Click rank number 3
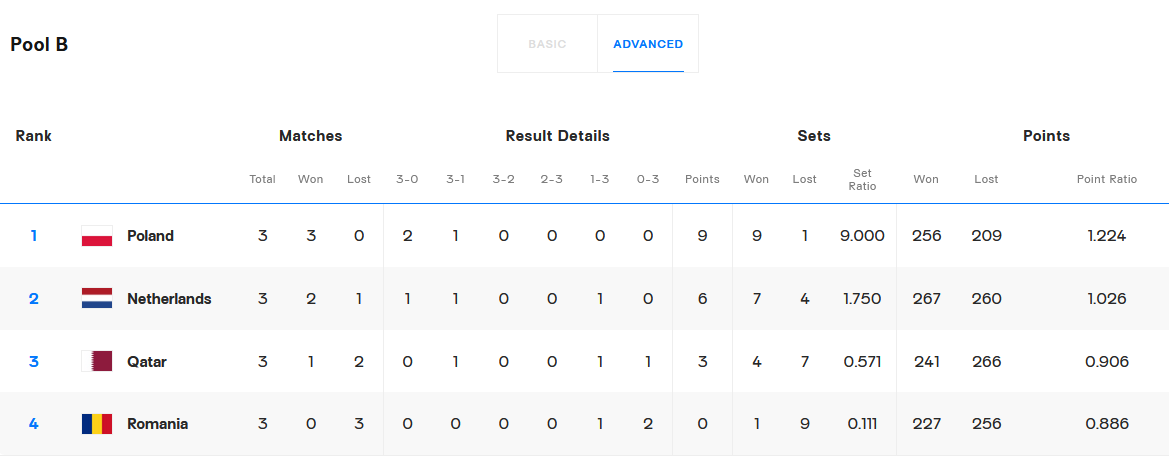This screenshot has width=1169, height=471. click(x=34, y=362)
